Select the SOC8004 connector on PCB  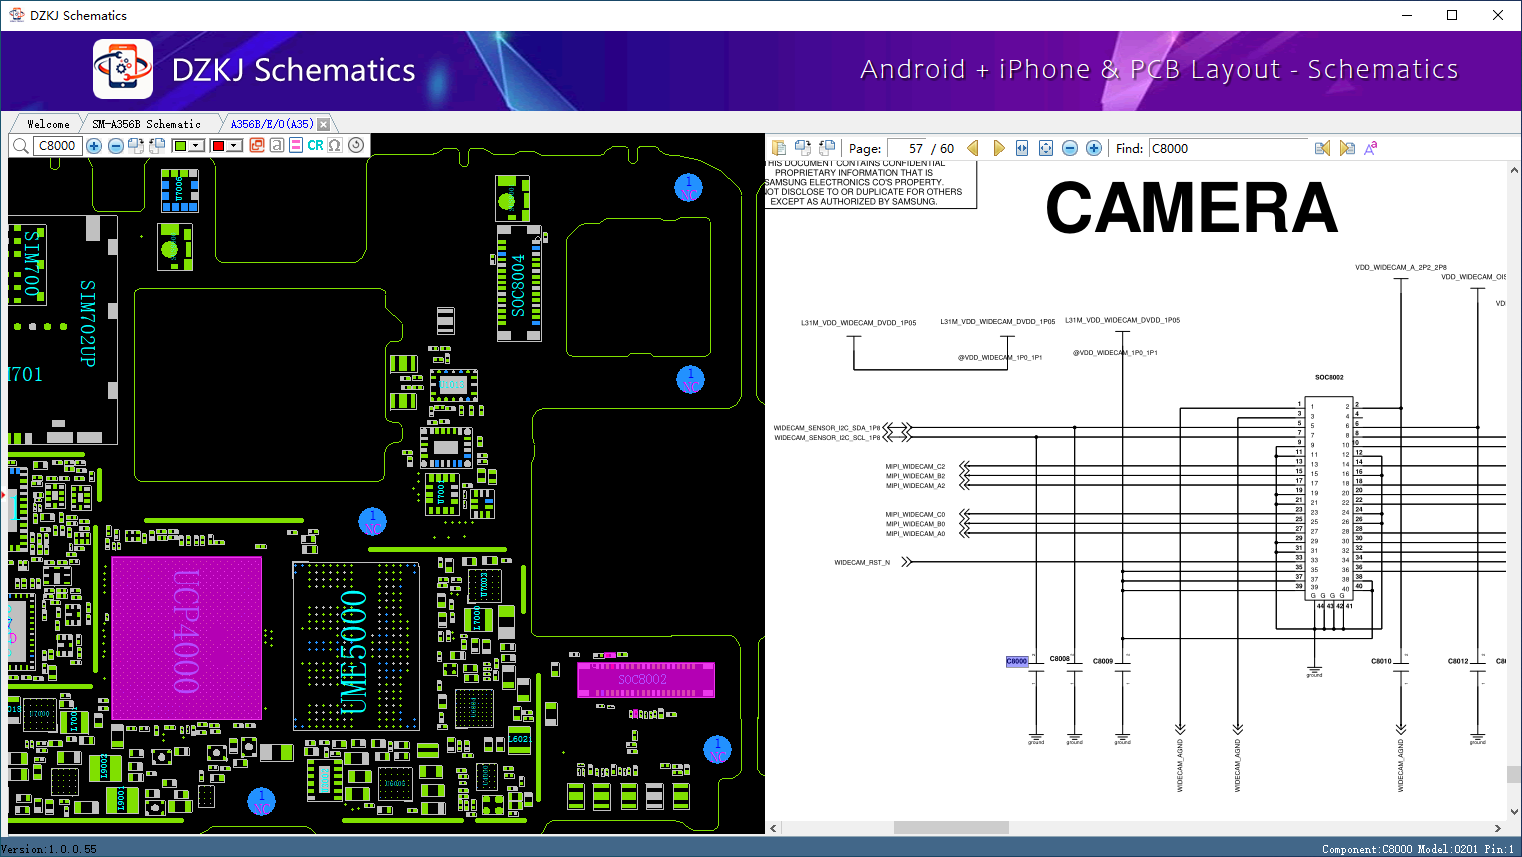tap(520, 283)
